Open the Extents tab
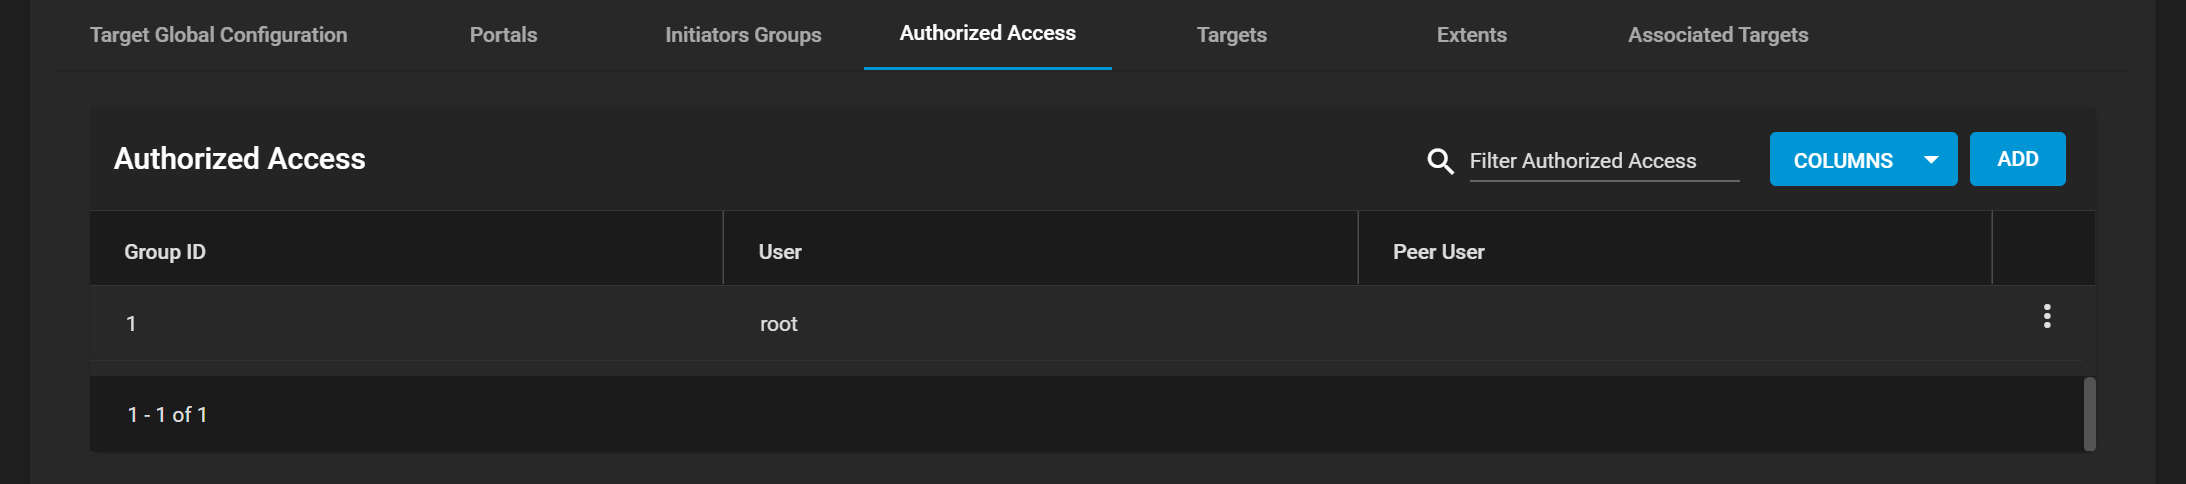Screen dimensions: 2186x484 tap(1472, 35)
